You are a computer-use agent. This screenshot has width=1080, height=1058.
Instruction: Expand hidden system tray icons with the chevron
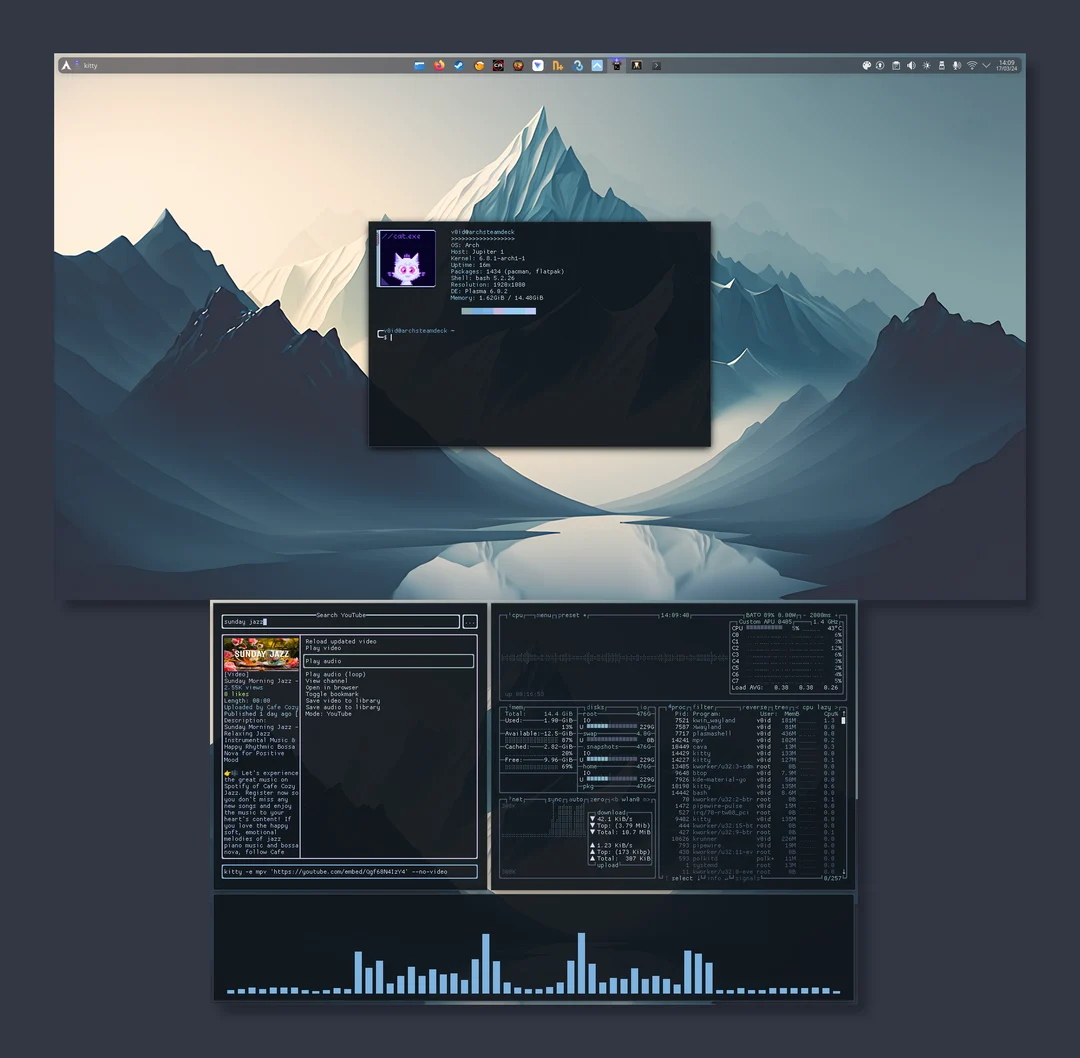(986, 65)
